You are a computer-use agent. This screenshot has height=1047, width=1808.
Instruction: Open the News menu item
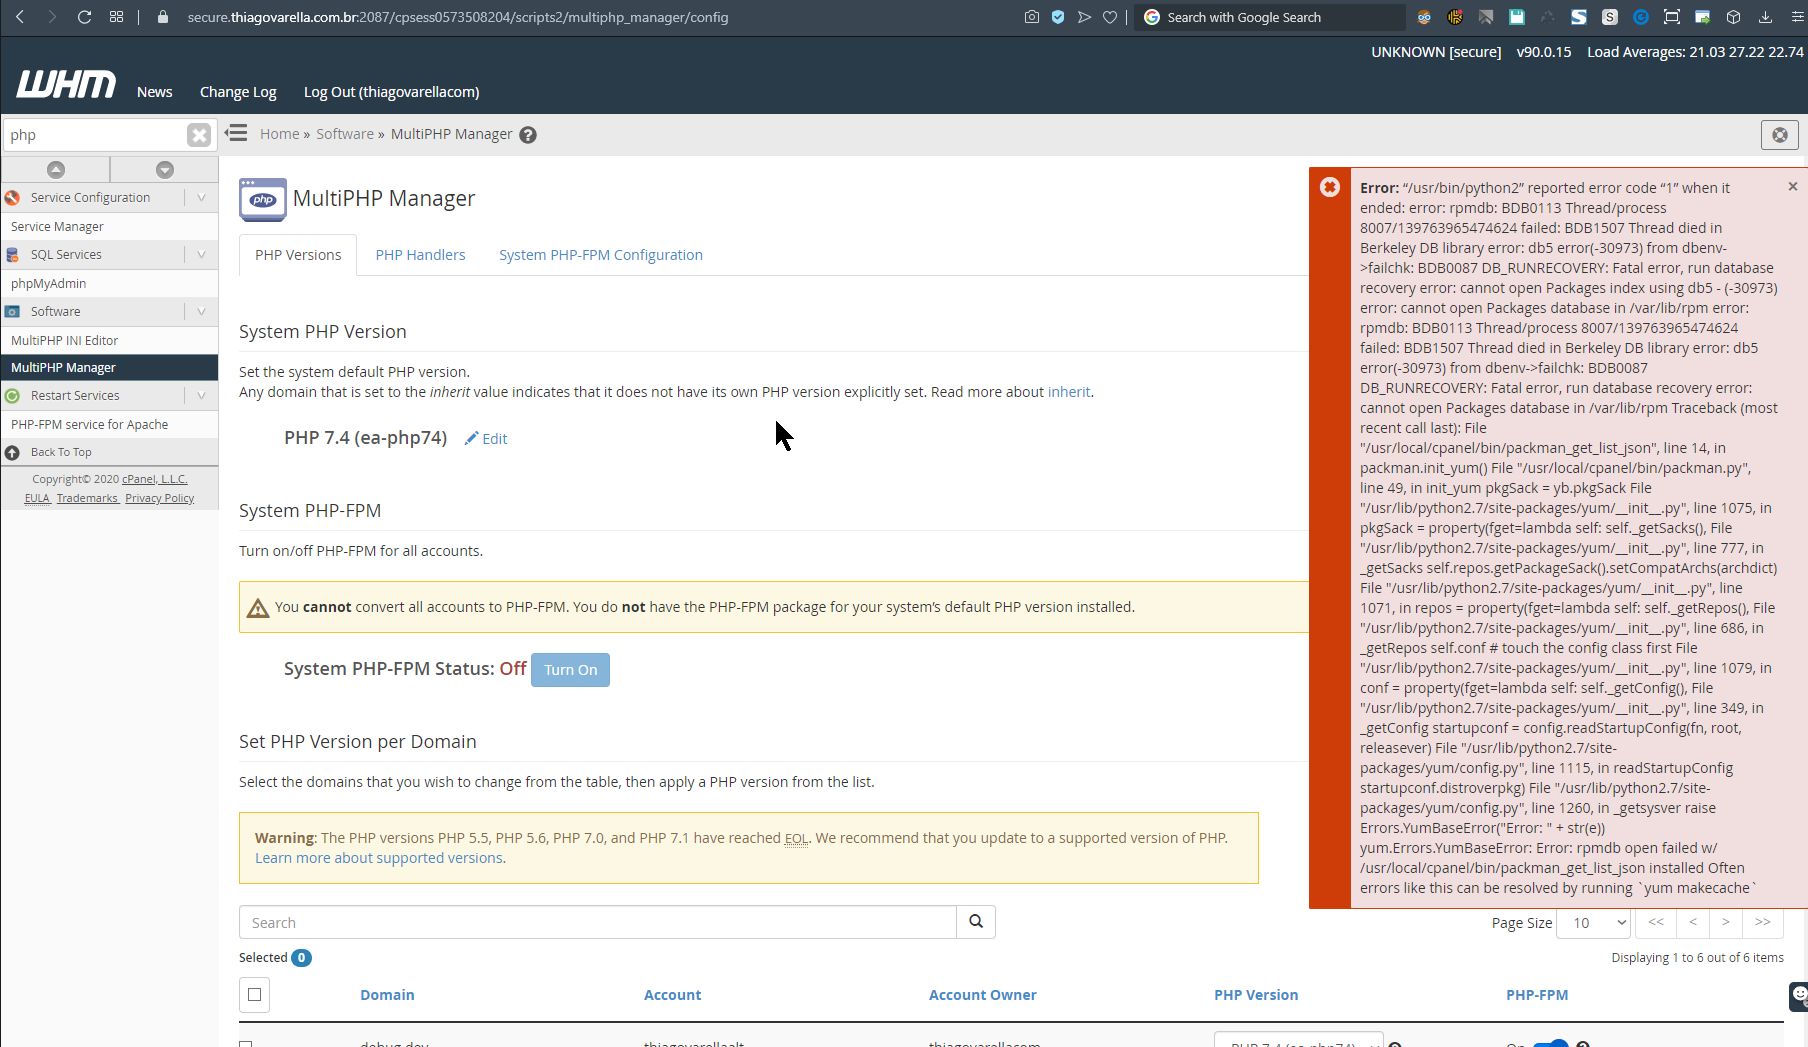point(155,92)
